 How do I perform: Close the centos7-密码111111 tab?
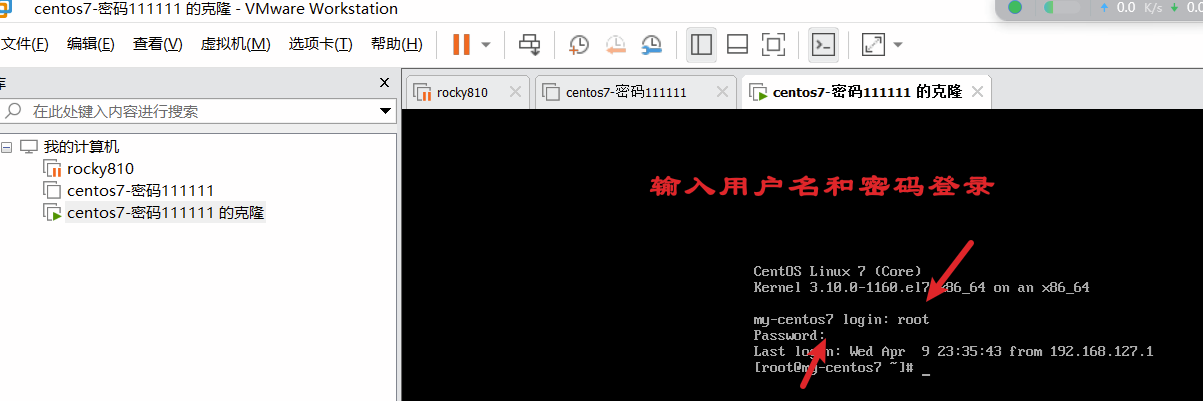(x=722, y=92)
